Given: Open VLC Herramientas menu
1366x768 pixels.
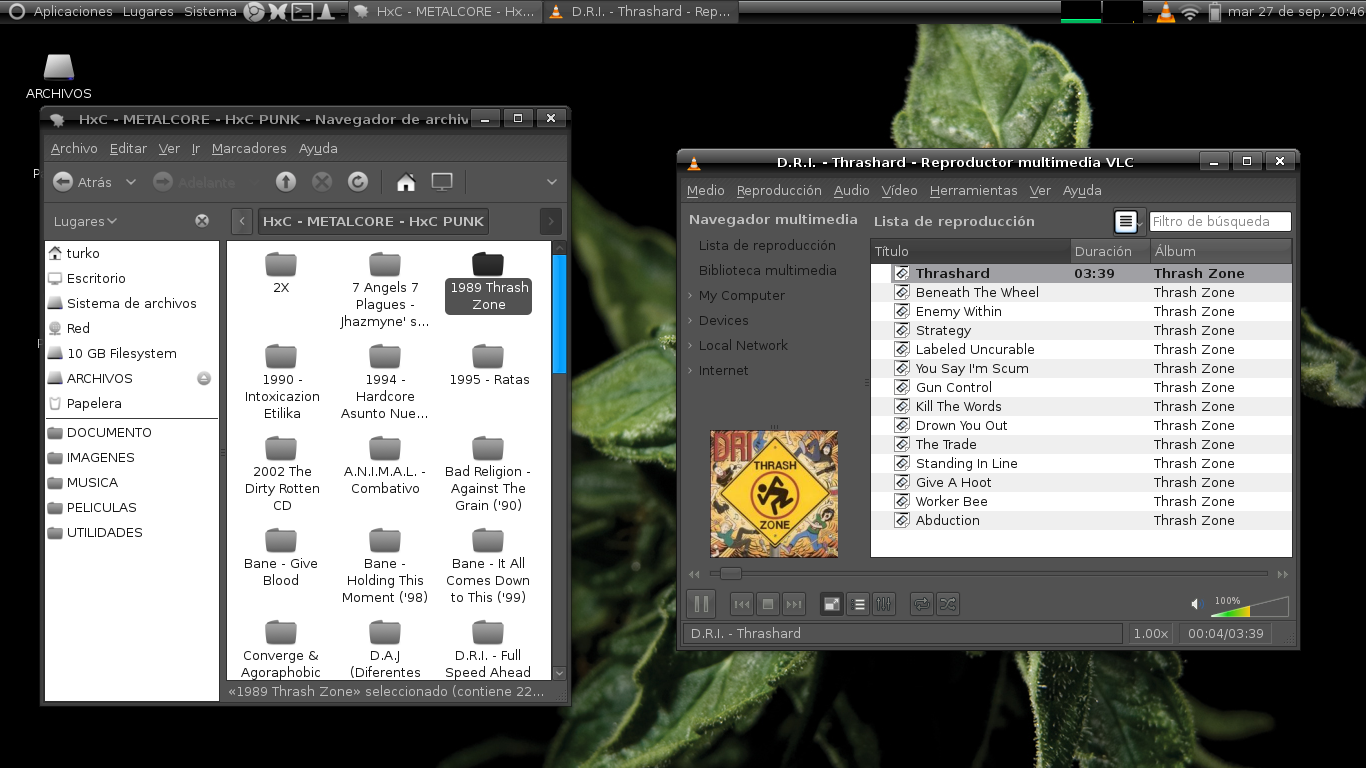Looking at the screenshot, I should pyautogui.click(x=973, y=190).
